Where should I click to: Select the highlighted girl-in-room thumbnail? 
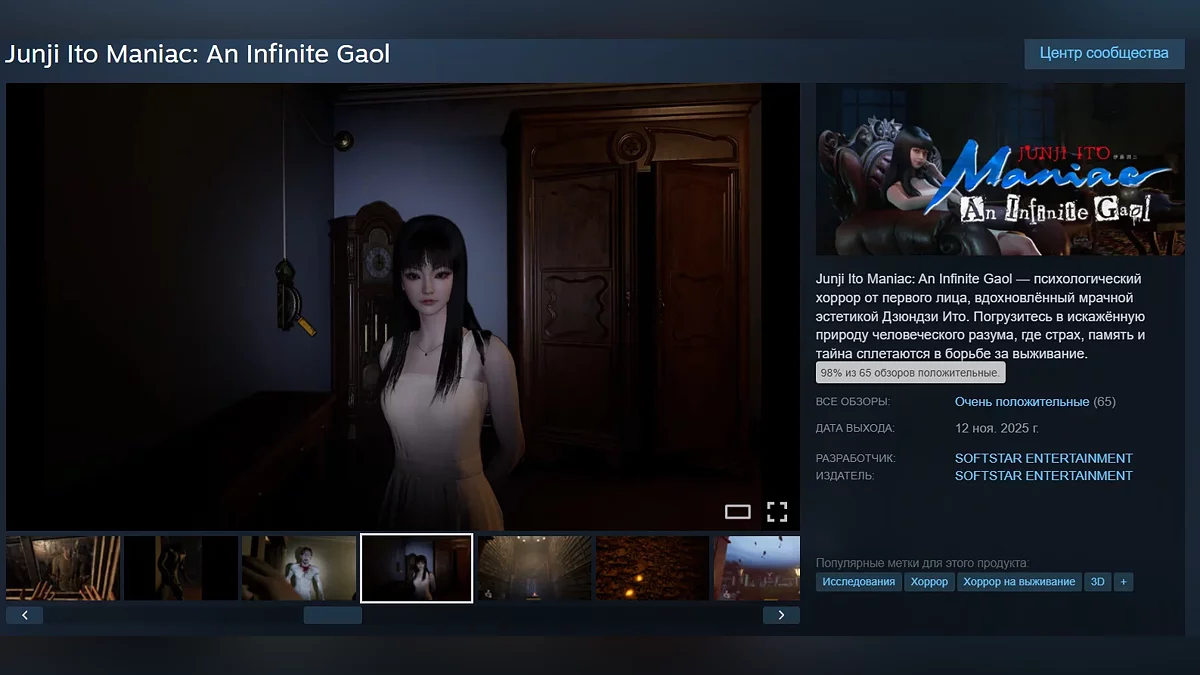tap(417, 568)
